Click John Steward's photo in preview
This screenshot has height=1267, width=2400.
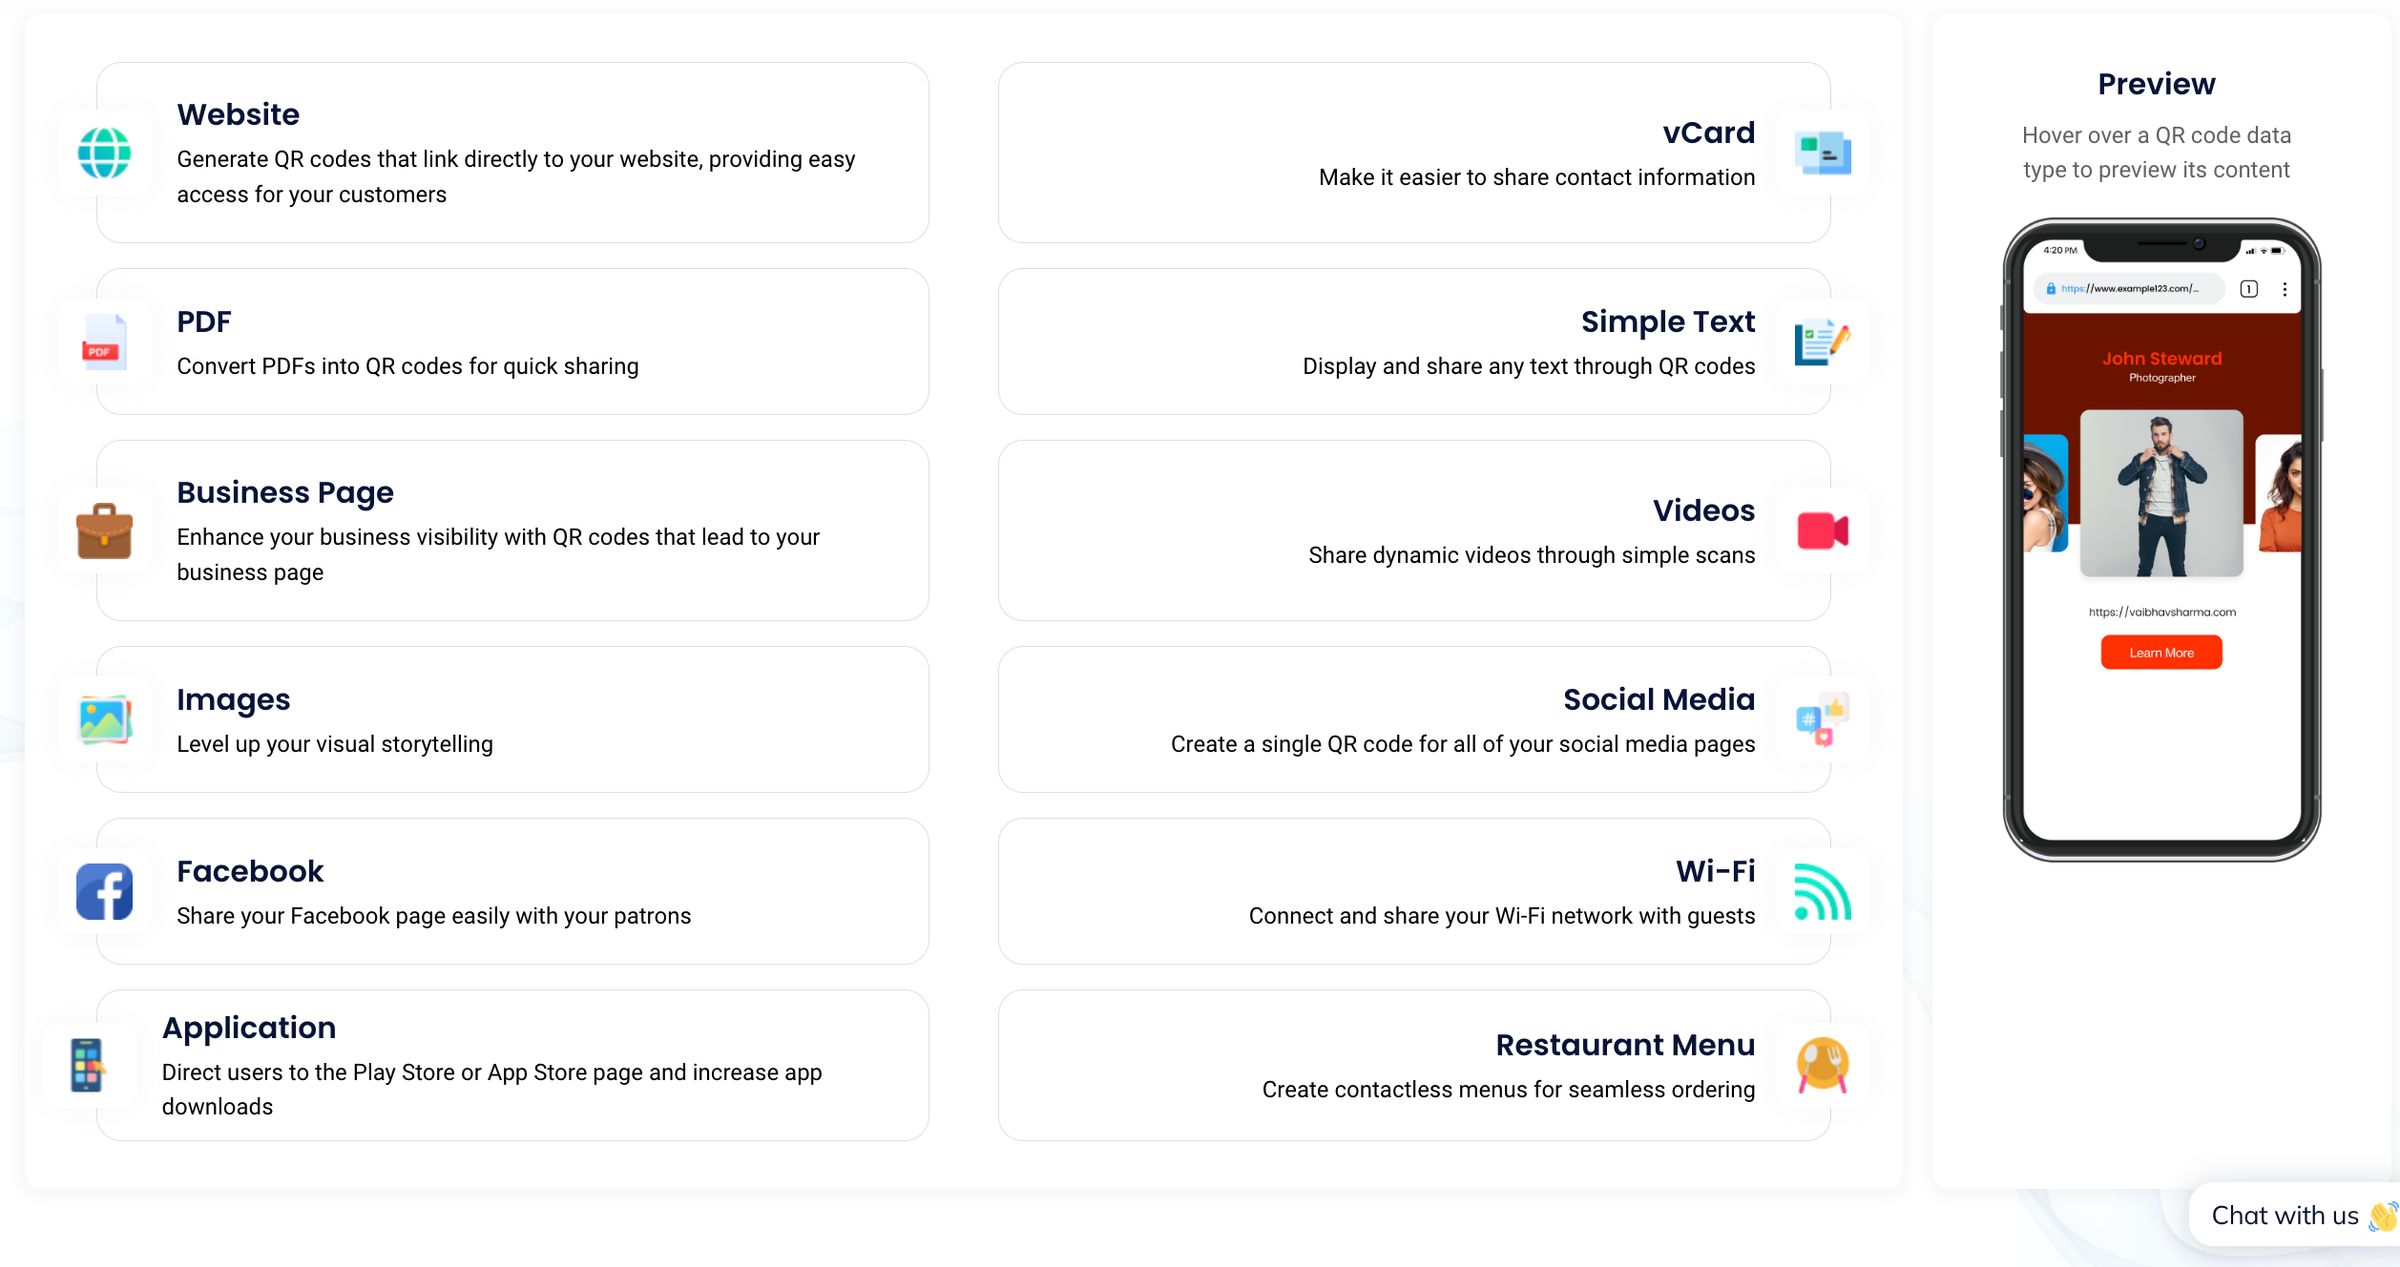click(x=2160, y=497)
